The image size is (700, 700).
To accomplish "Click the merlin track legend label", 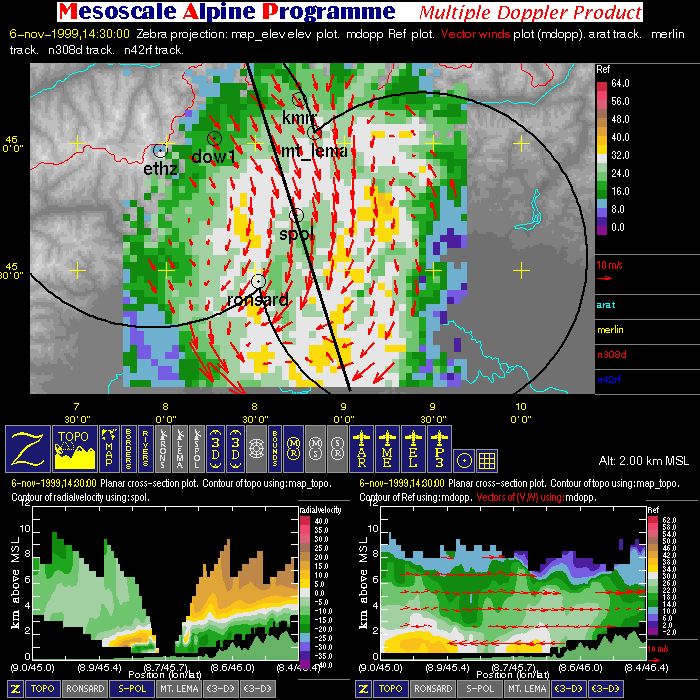I will click(x=610, y=330).
